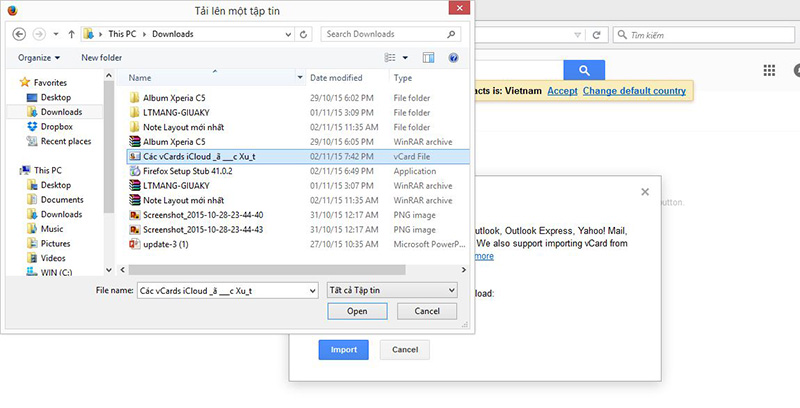Click the refresh icon next to address bar
The width and height of the screenshot is (800, 408).
[x=303, y=34]
